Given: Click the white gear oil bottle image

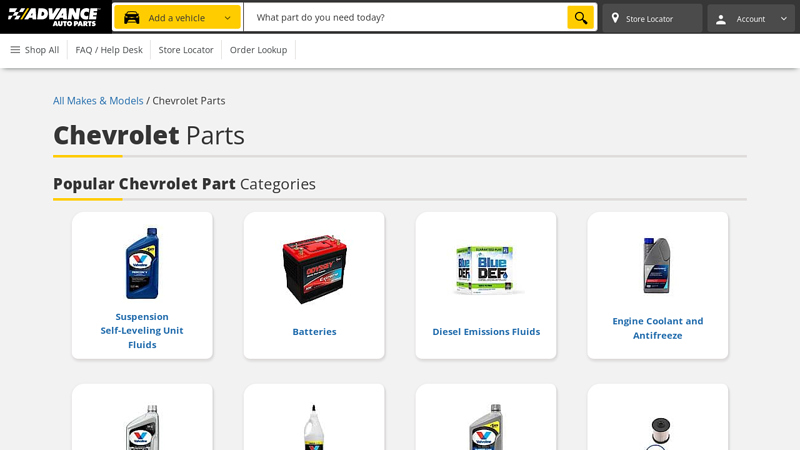Looking at the screenshot, I should tap(314, 428).
